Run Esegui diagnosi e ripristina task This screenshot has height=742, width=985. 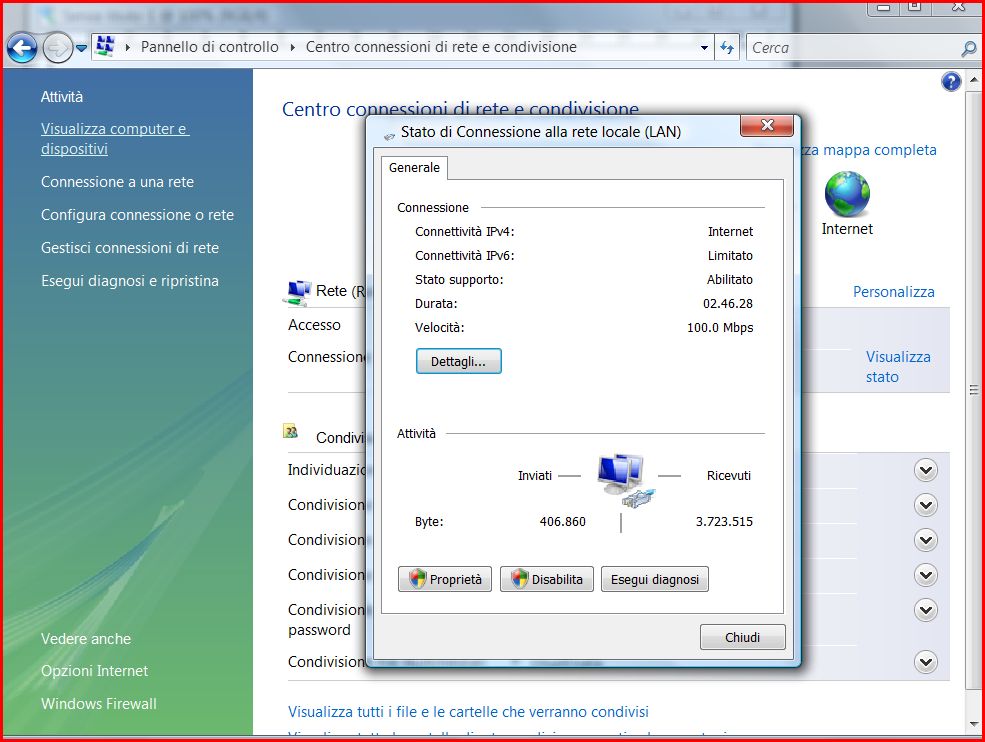[130, 281]
